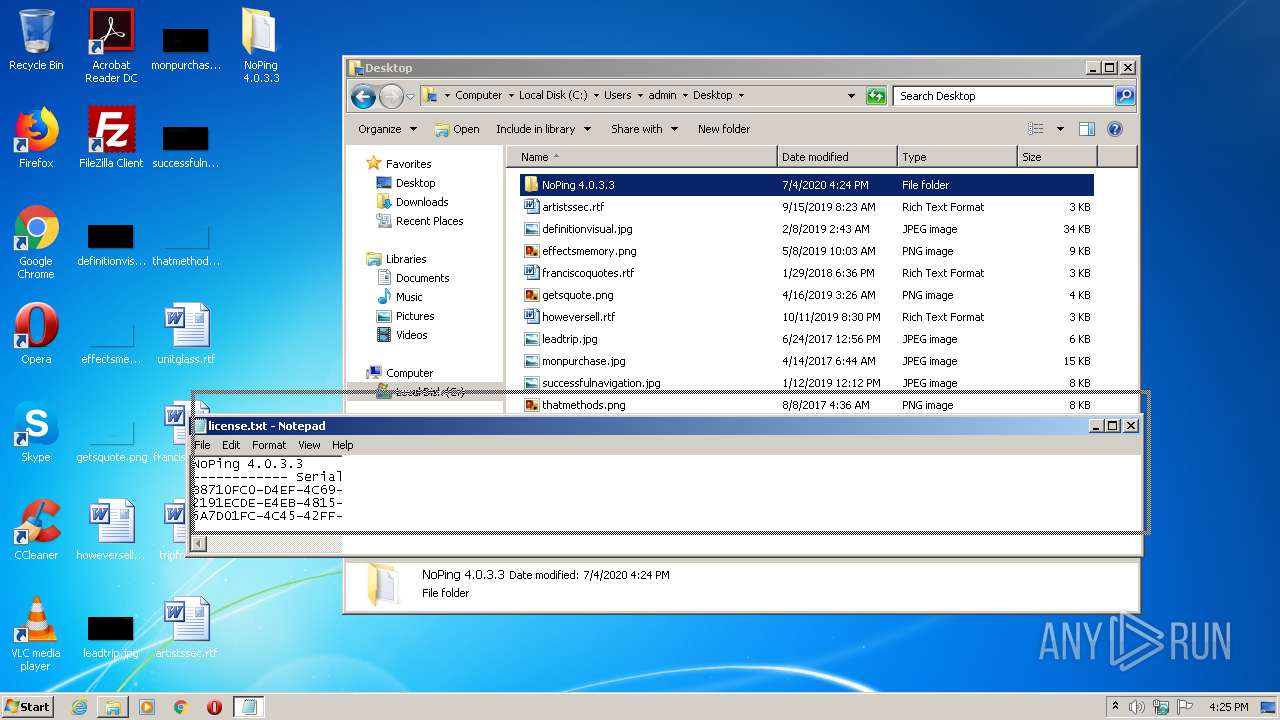This screenshot has width=1280, height=720.
Task: Open NoPing 4.0.3.3 desktop folder
Action: point(261,45)
